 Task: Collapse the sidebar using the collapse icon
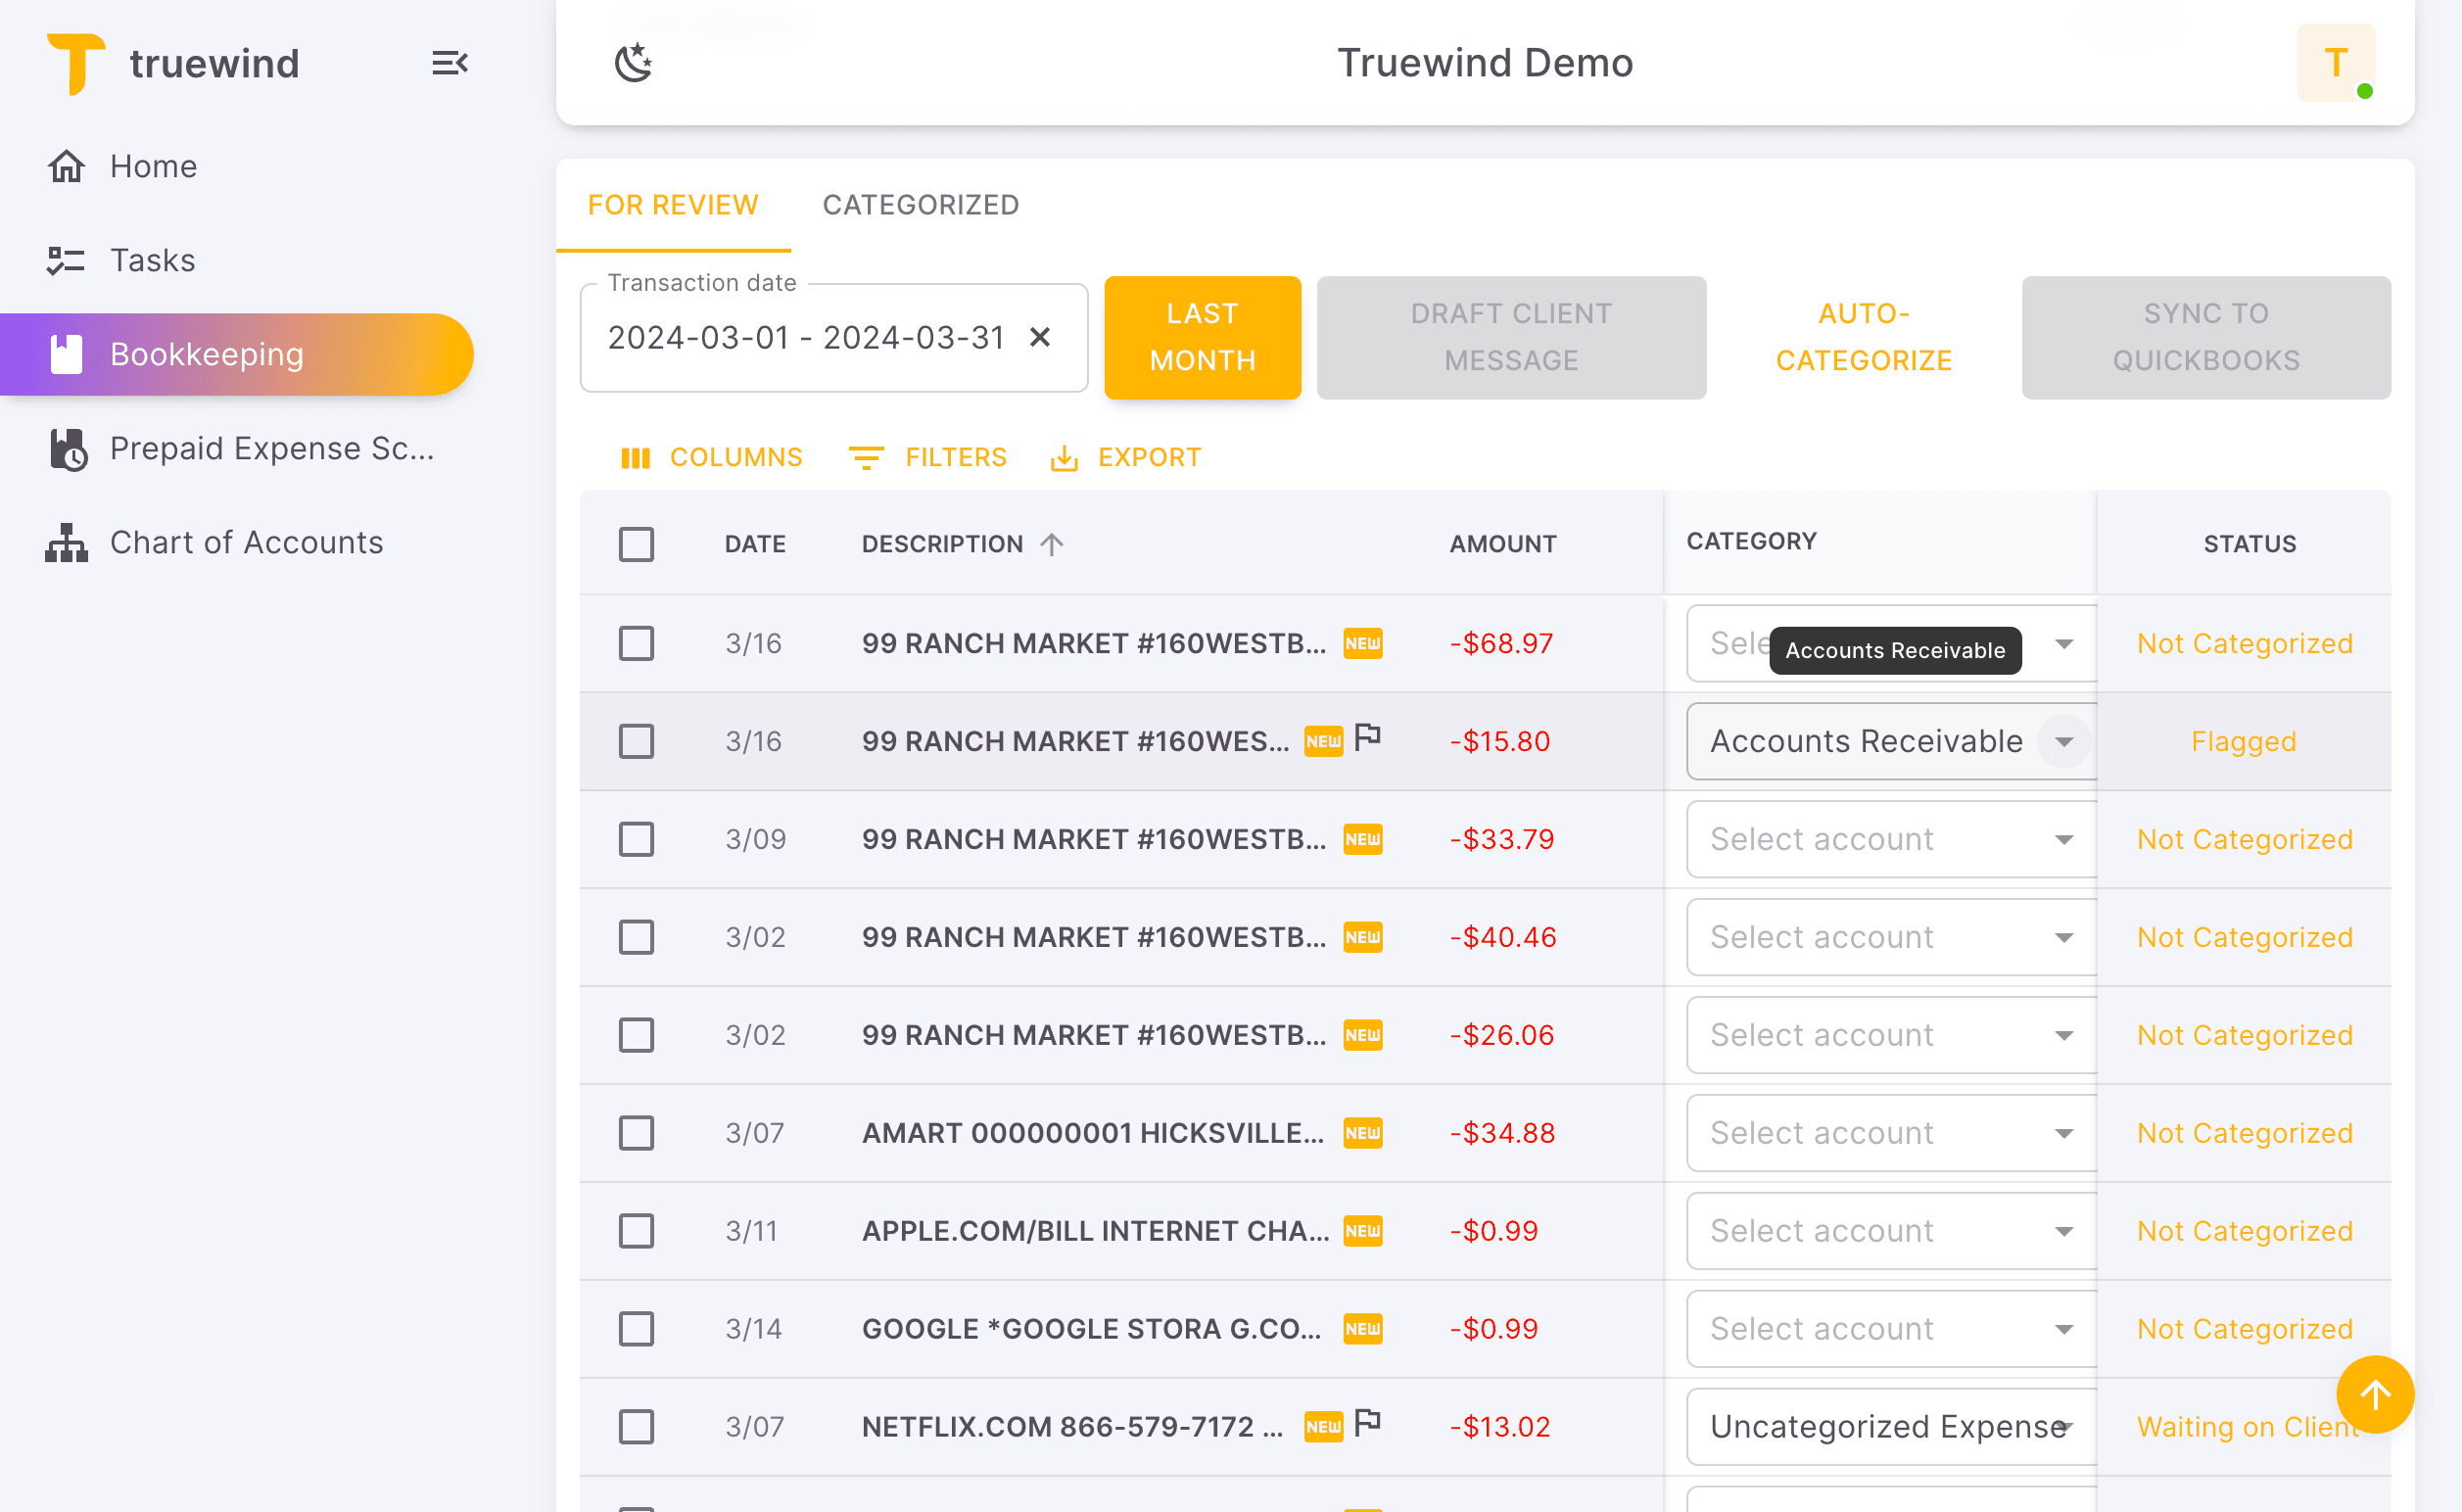tap(449, 63)
